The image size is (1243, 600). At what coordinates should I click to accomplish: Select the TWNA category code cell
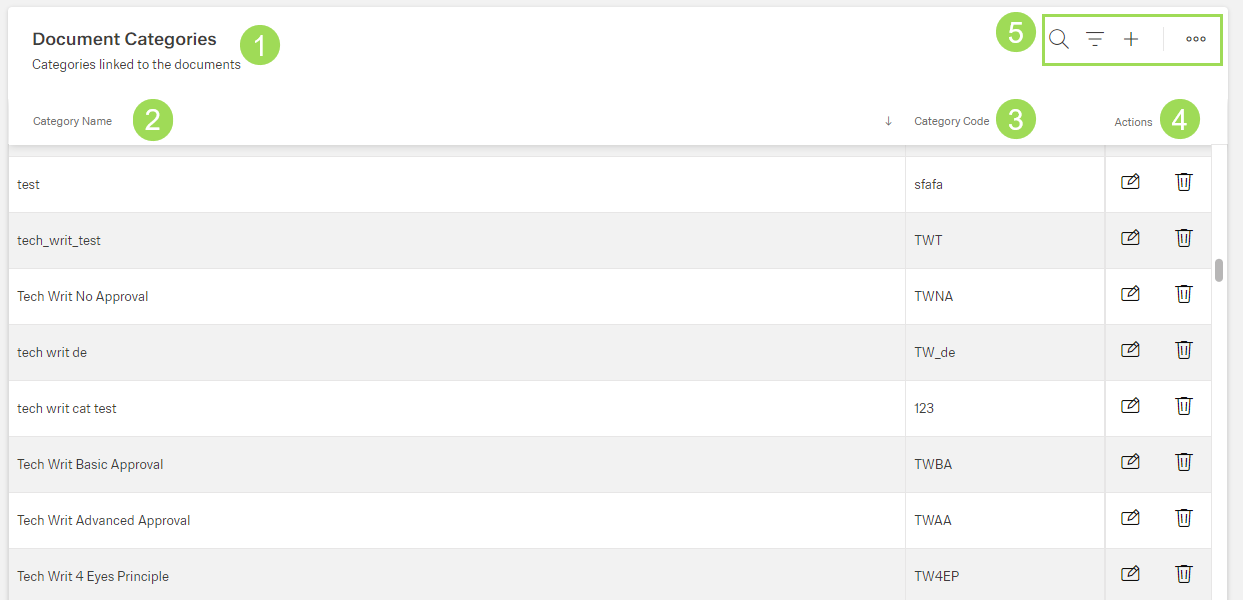[934, 296]
